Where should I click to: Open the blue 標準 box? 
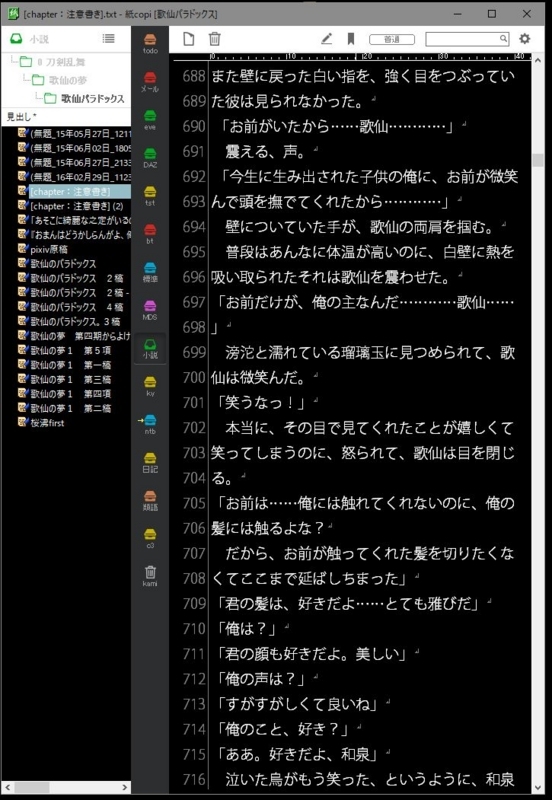[x=150, y=271]
